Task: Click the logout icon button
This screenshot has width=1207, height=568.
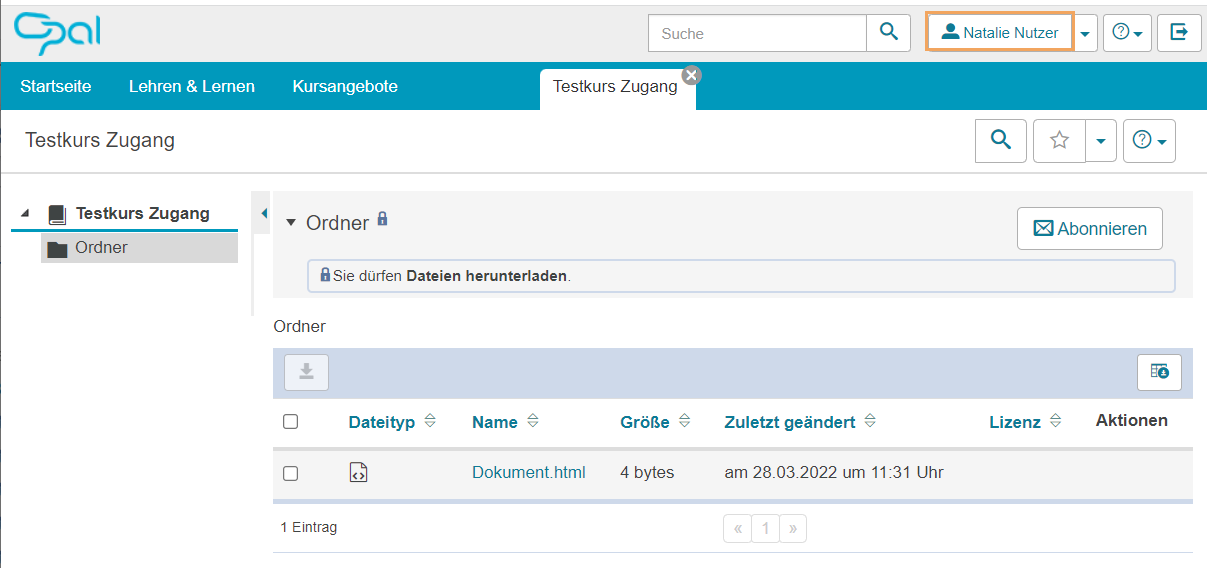Action: (1179, 33)
